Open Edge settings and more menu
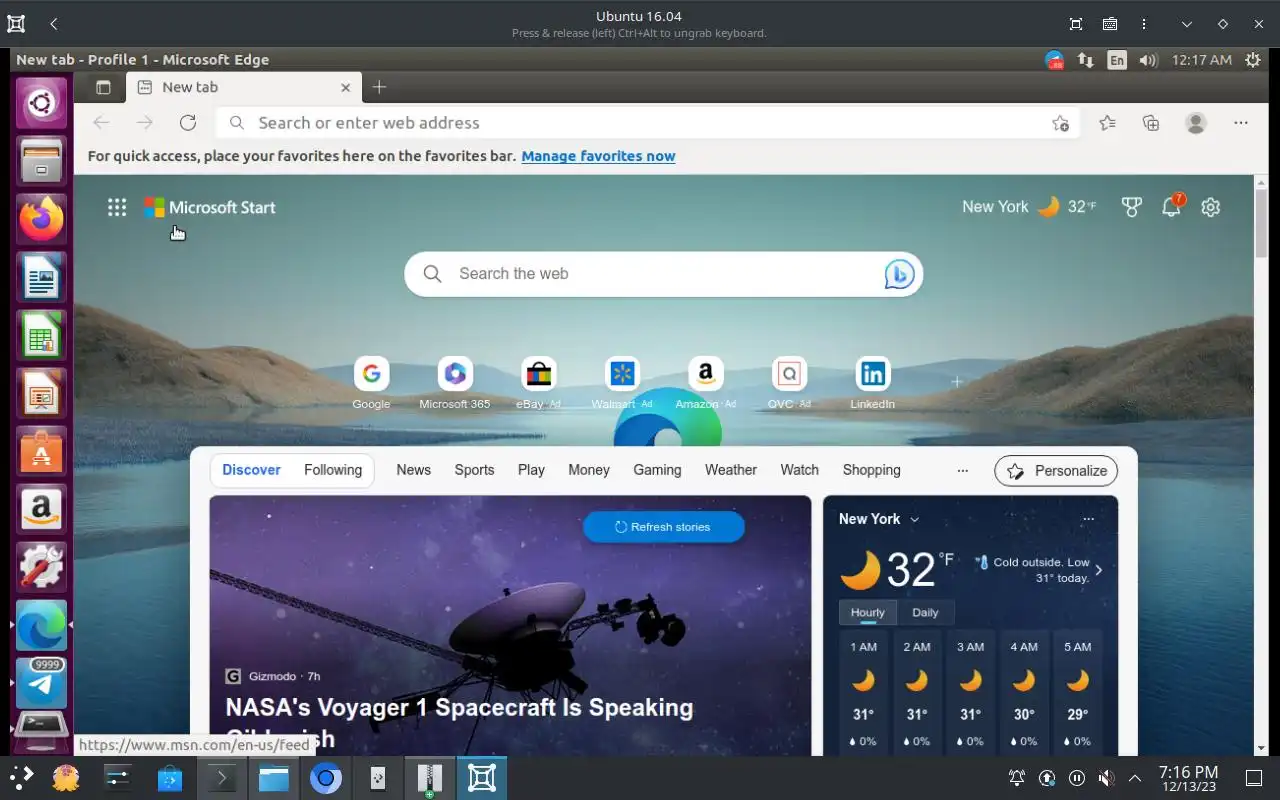The image size is (1280, 800). click(x=1241, y=123)
